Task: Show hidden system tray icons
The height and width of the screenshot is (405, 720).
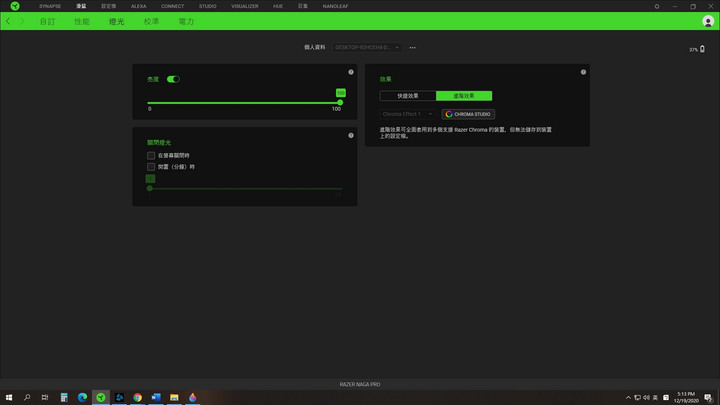Action: [628, 398]
